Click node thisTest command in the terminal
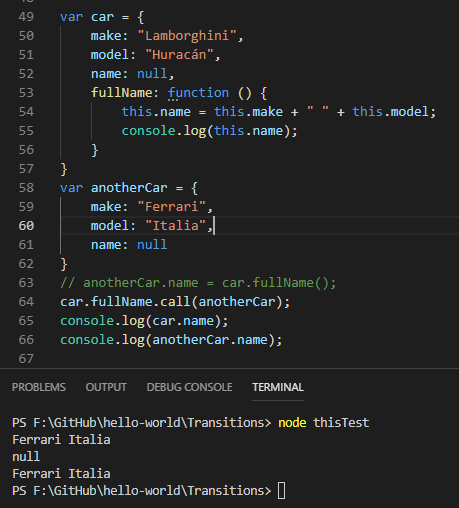 [324, 423]
